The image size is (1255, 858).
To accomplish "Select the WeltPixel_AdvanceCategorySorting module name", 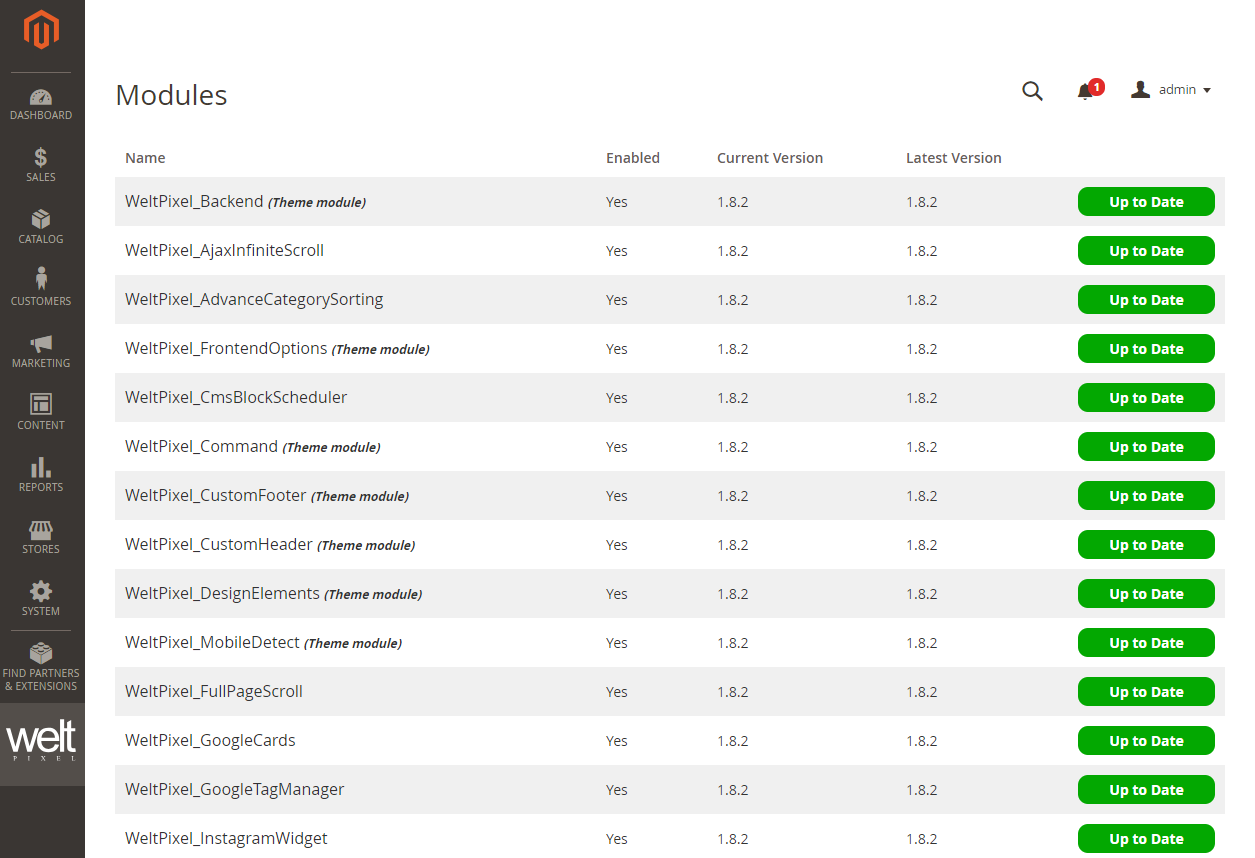I will click(254, 299).
